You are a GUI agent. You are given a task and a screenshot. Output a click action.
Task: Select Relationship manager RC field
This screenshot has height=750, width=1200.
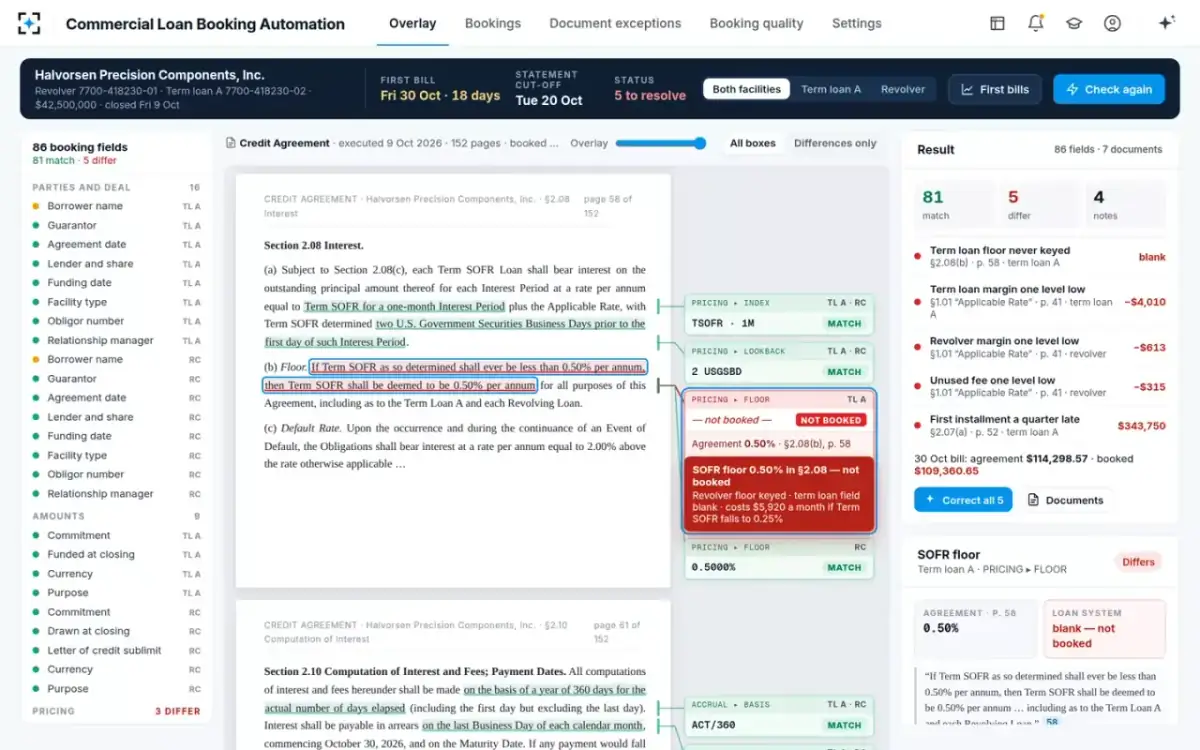(x=116, y=494)
